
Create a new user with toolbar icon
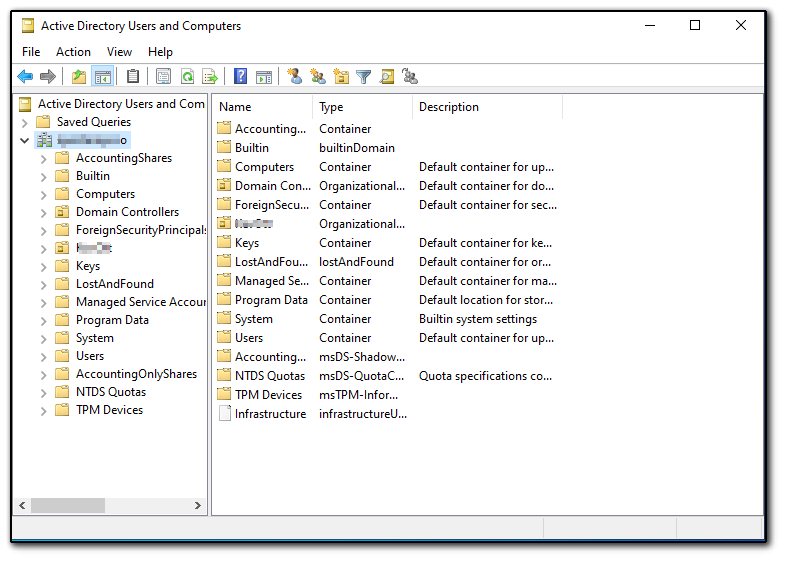294,77
